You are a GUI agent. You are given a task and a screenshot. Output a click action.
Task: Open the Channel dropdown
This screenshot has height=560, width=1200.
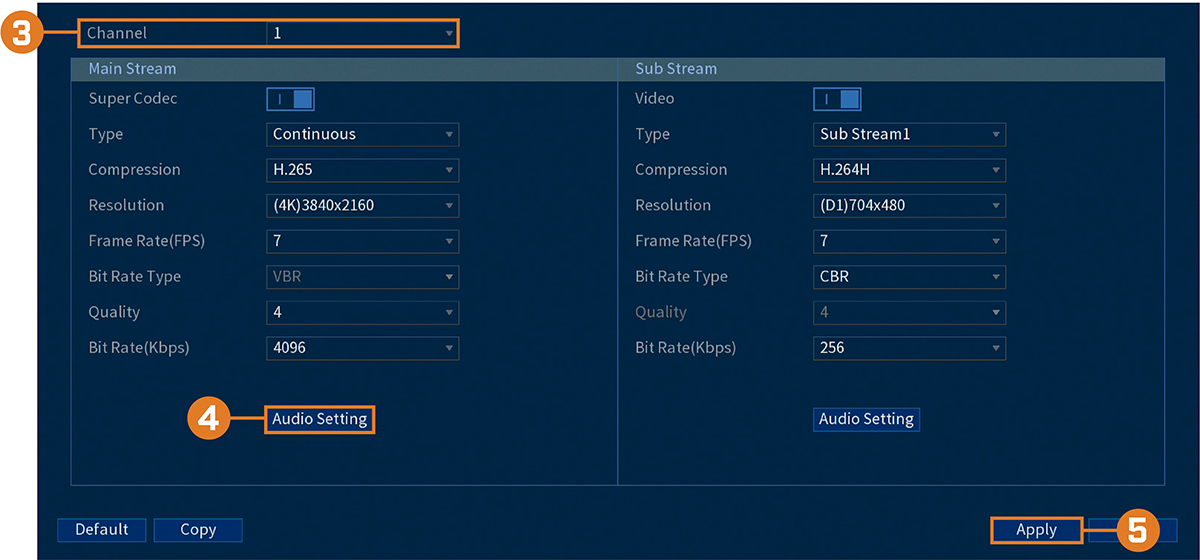coord(362,33)
